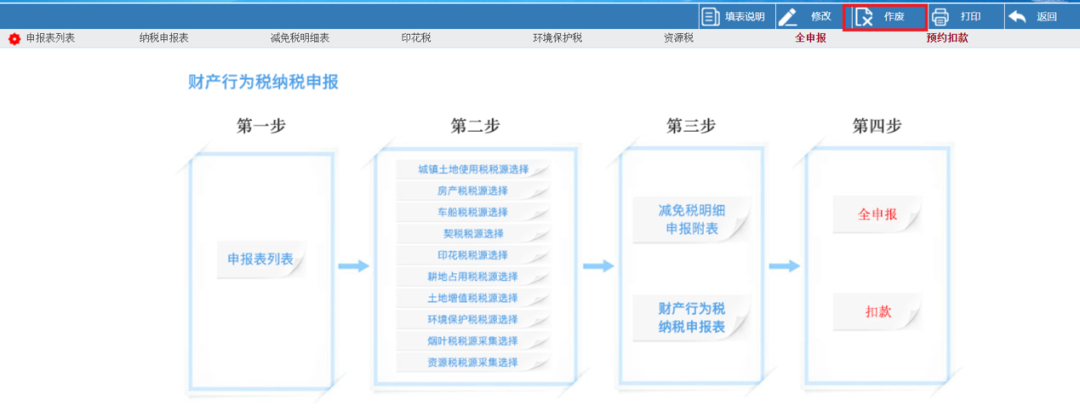Choose 修改 to edit the form
The height and width of the screenshot is (411, 1080).
810,17
